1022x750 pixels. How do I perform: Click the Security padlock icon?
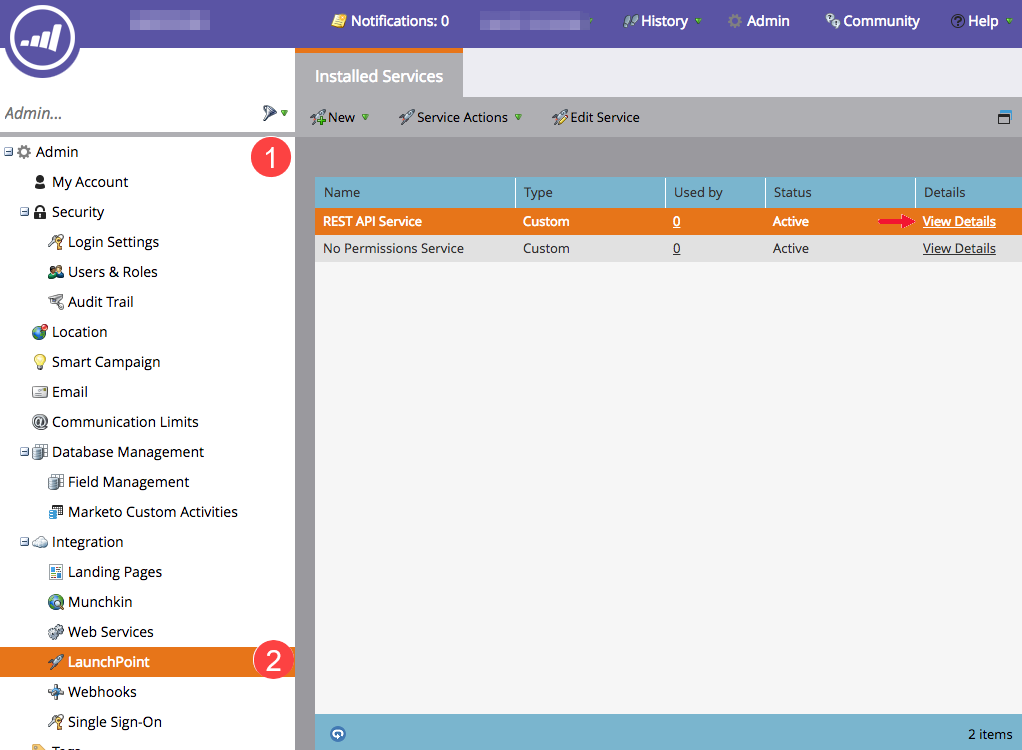pyautogui.click(x=40, y=212)
